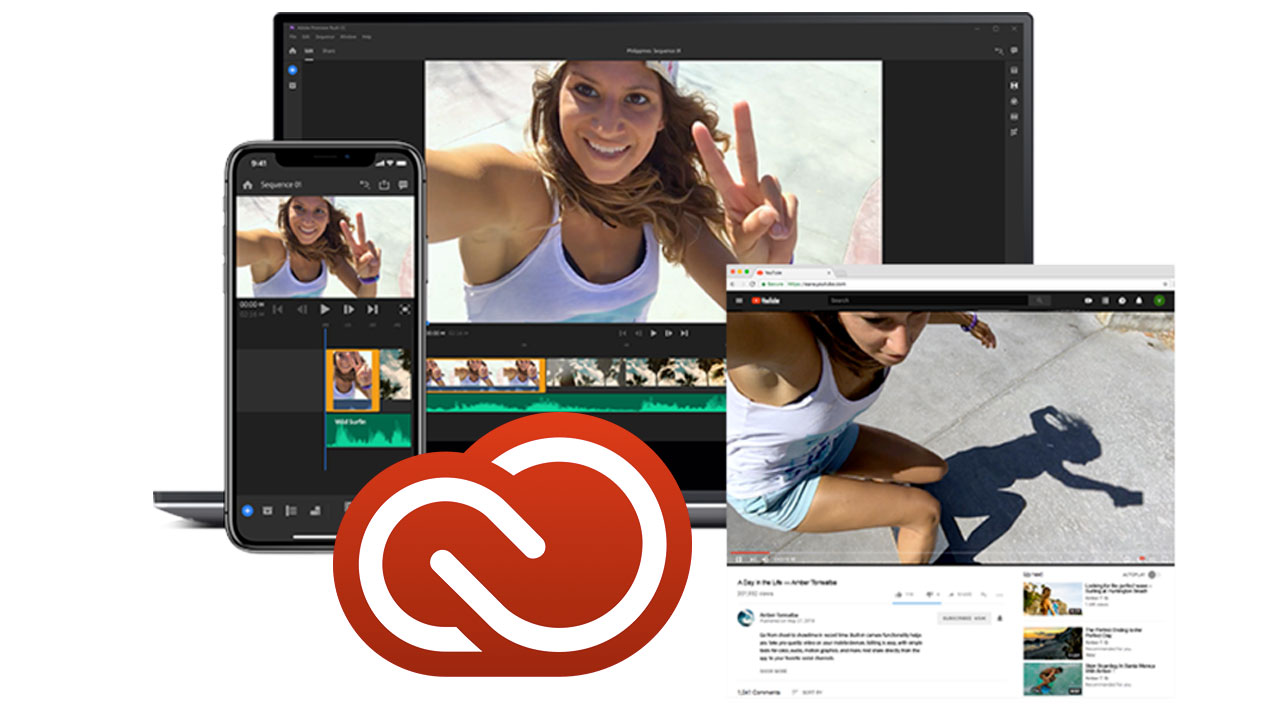Tap the Sequence 01 title on the phone
The image size is (1280, 720).
pos(280,185)
